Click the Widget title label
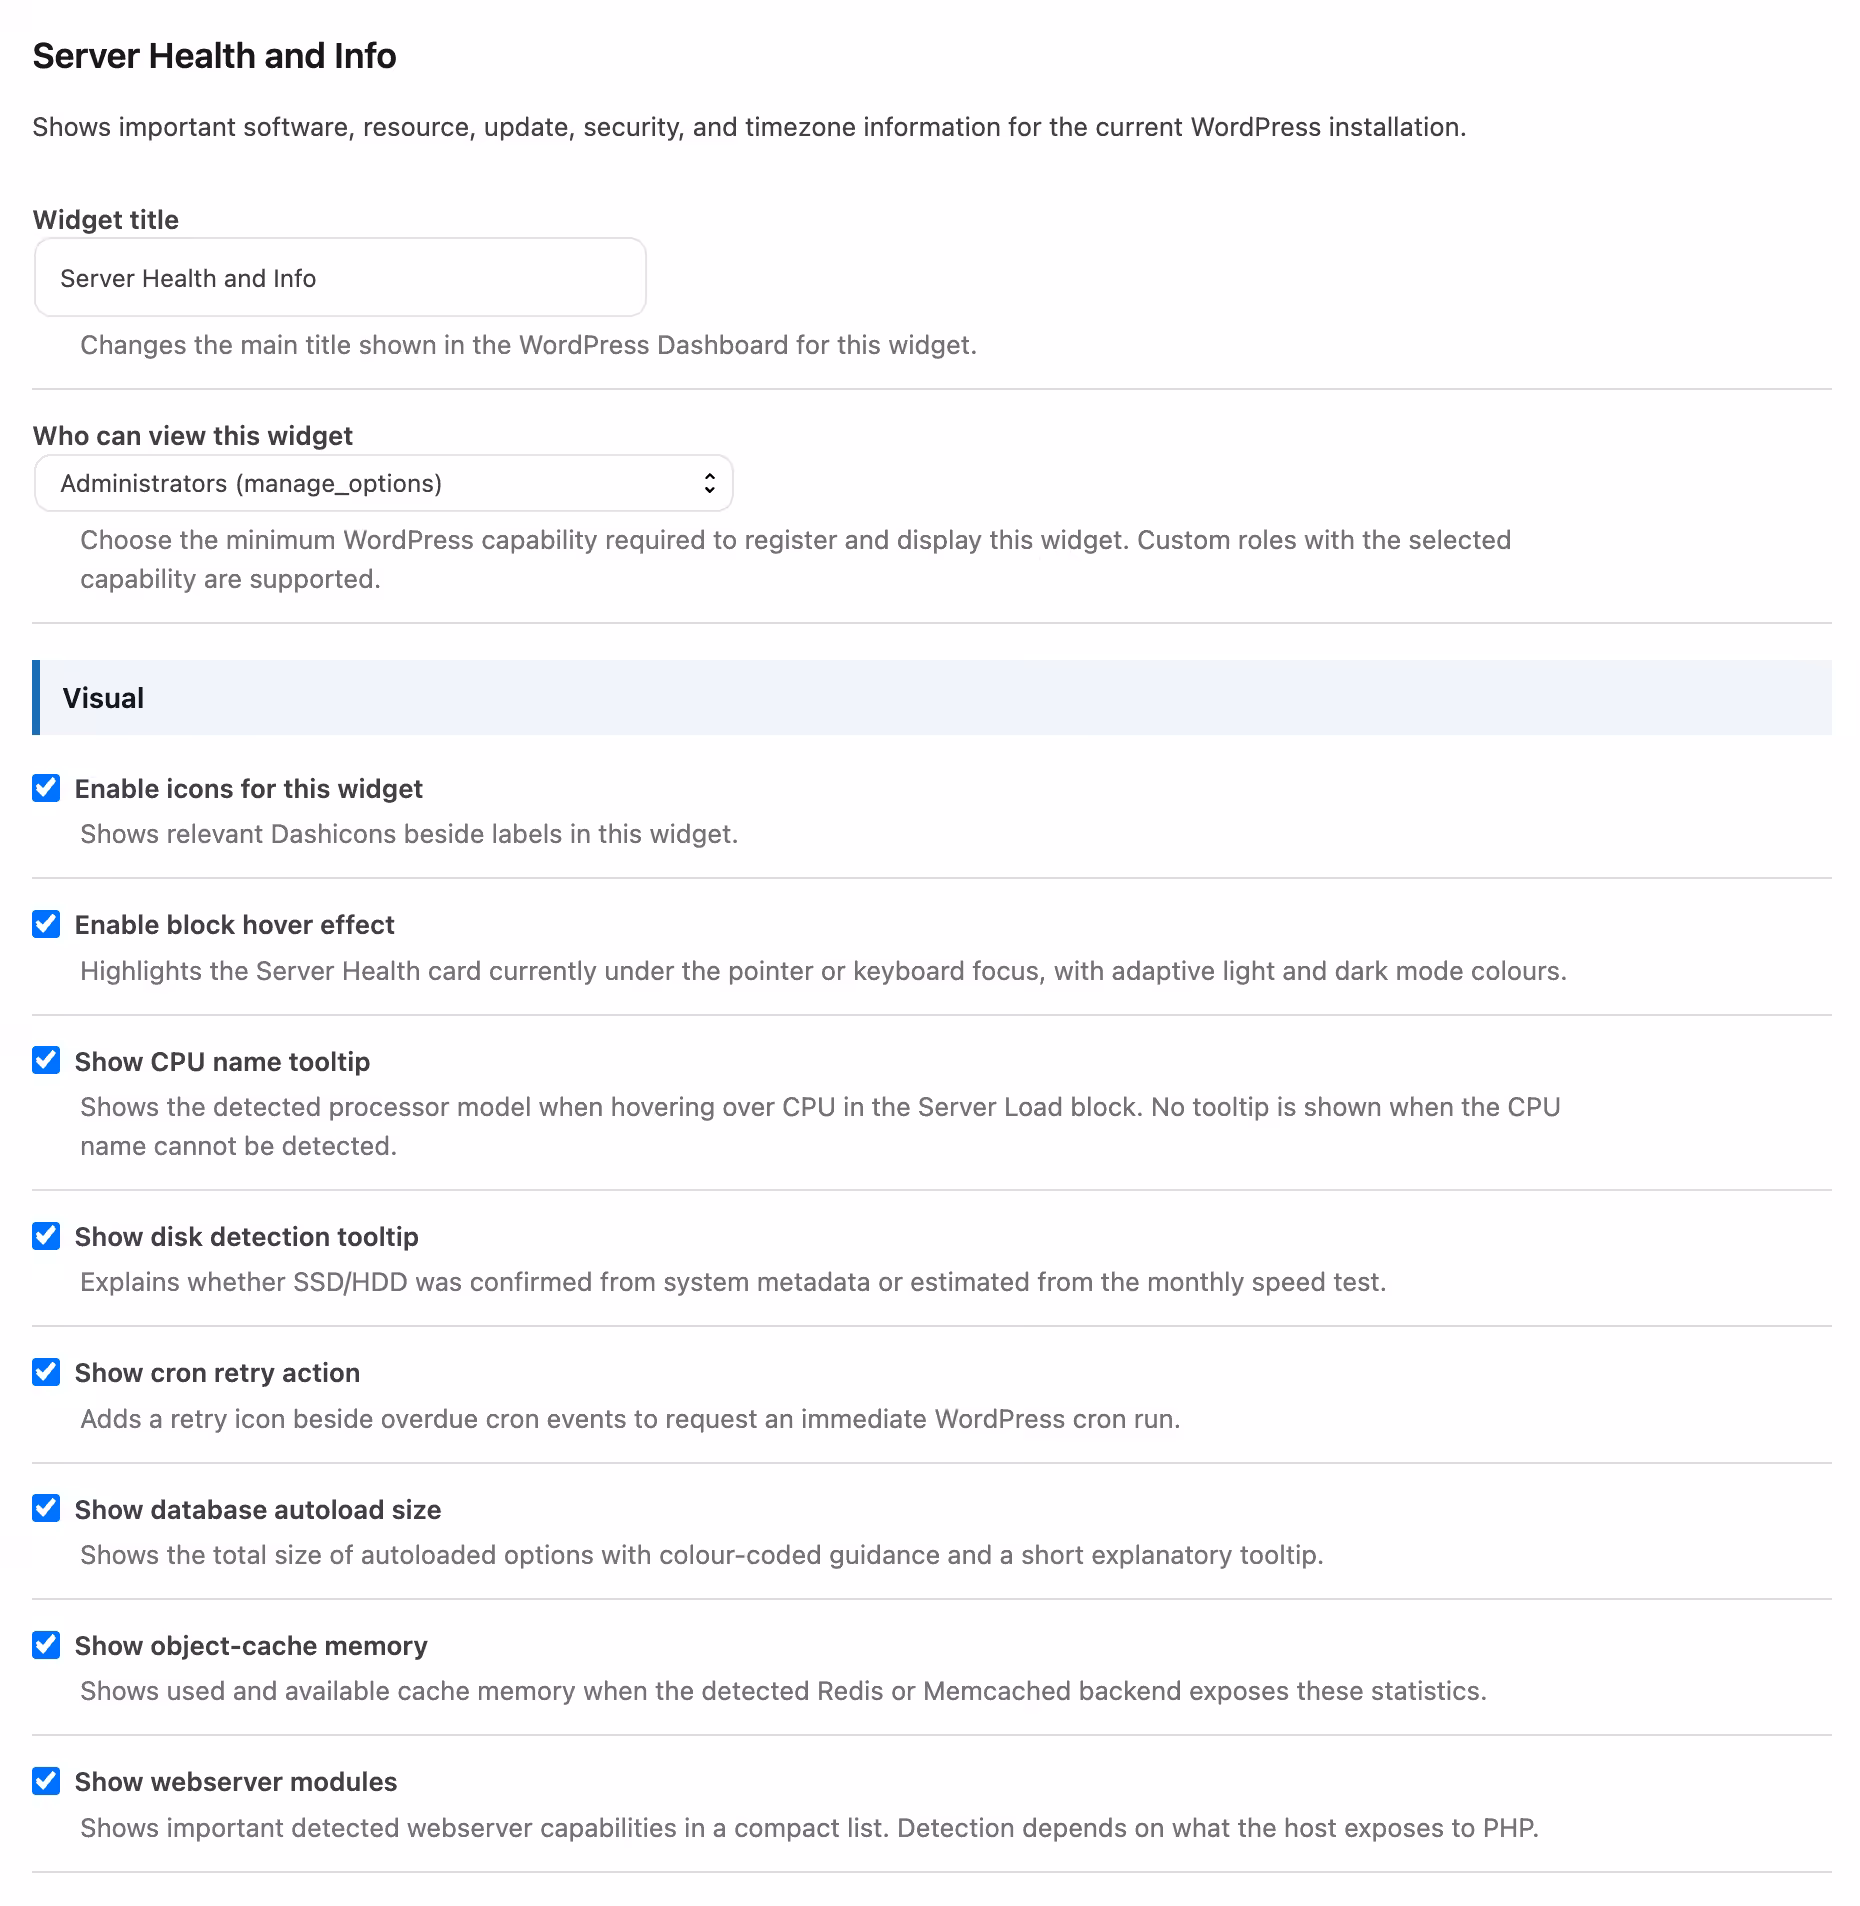The image size is (1860, 1906). [x=106, y=220]
